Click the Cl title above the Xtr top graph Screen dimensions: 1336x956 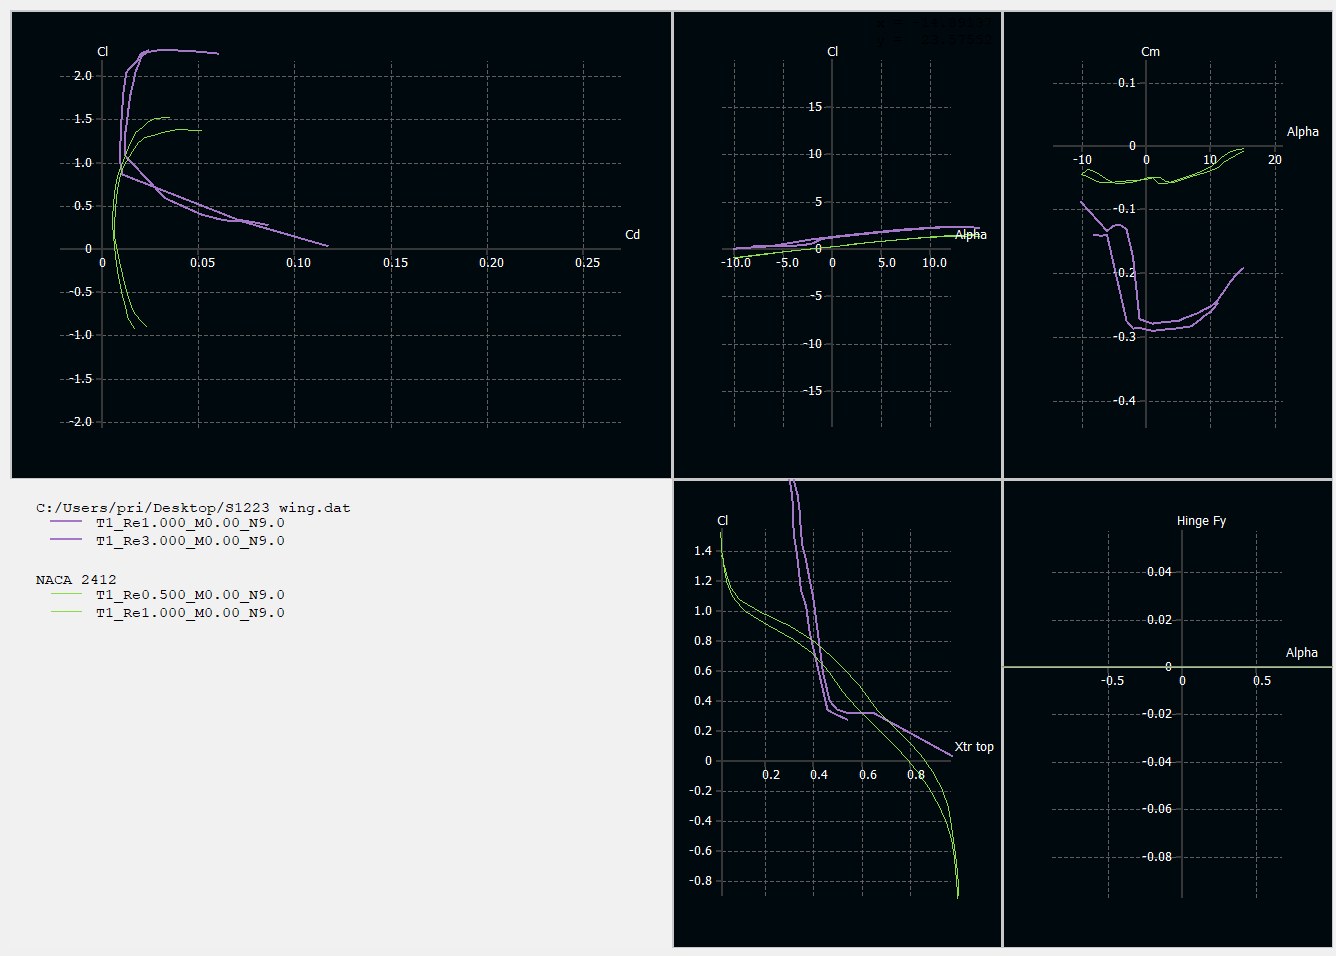pyautogui.click(x=723, y=521)
